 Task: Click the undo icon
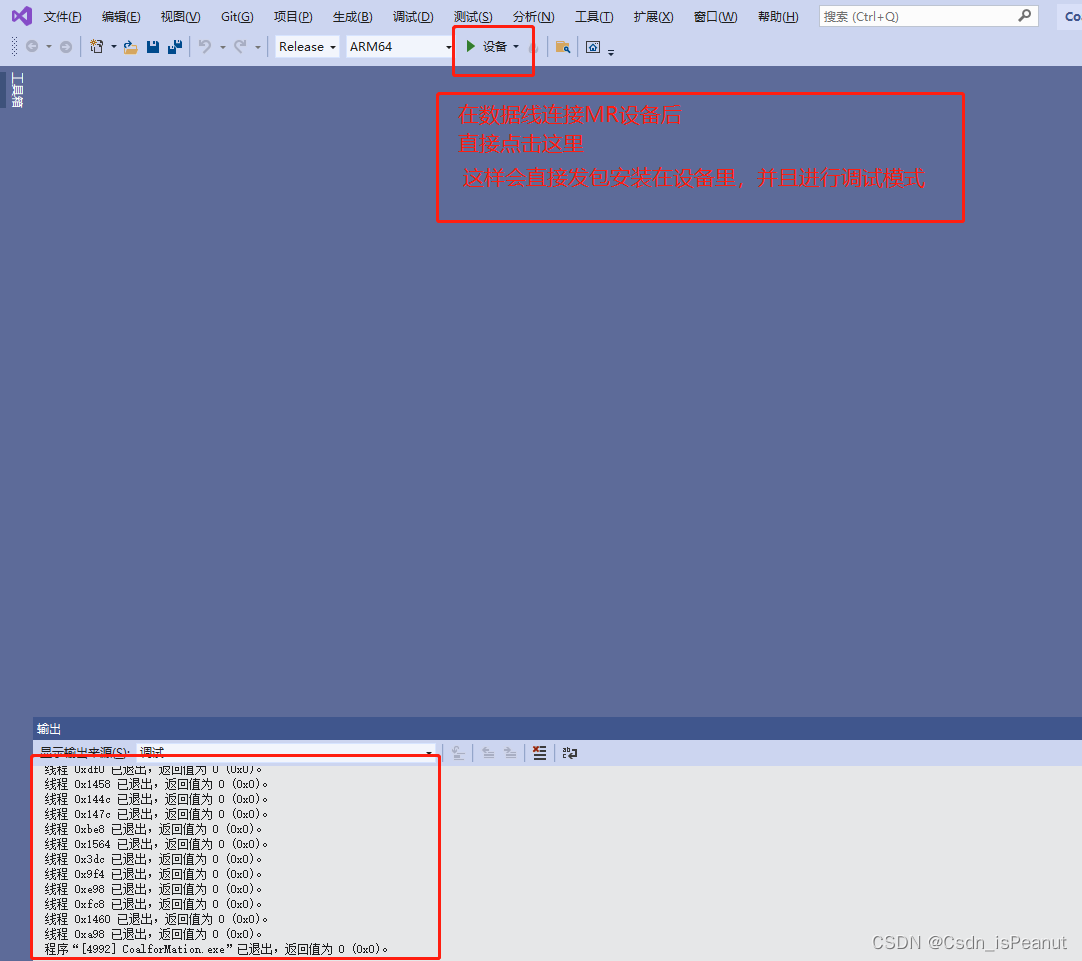[x=205, y=46]
